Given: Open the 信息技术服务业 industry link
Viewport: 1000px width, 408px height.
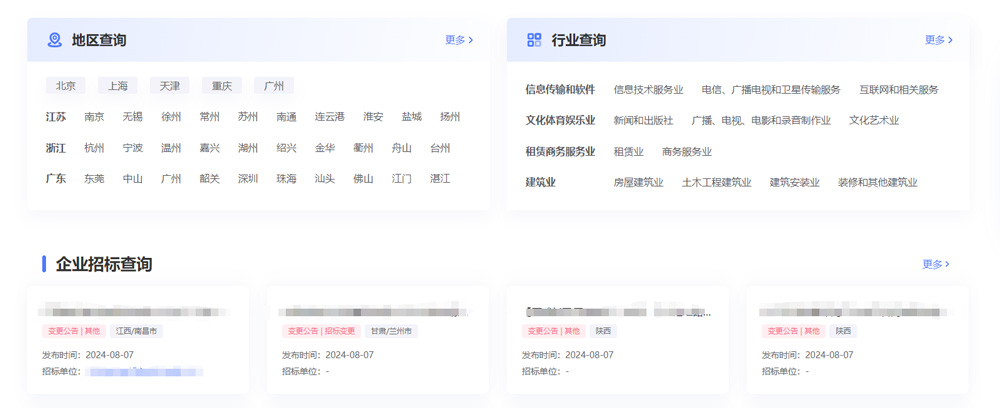Looking at the screenshot, I should point(648,90).
